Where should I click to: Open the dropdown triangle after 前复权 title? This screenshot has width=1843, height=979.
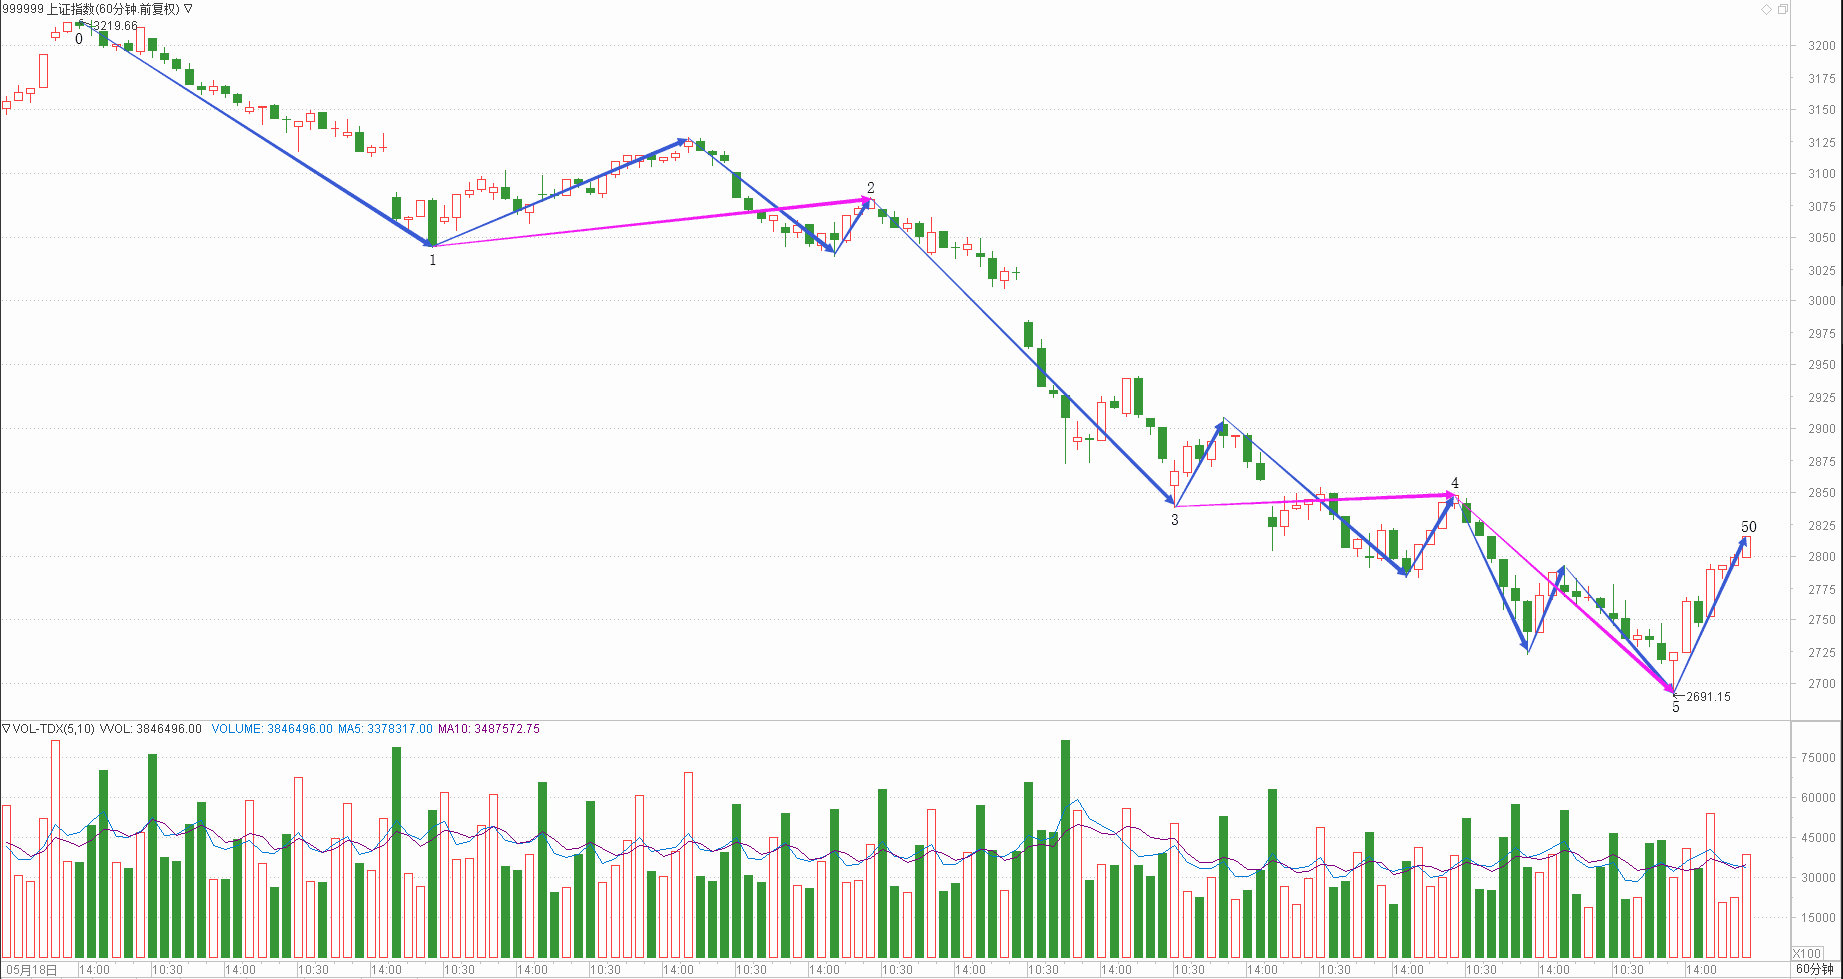(x=189, y=9)
